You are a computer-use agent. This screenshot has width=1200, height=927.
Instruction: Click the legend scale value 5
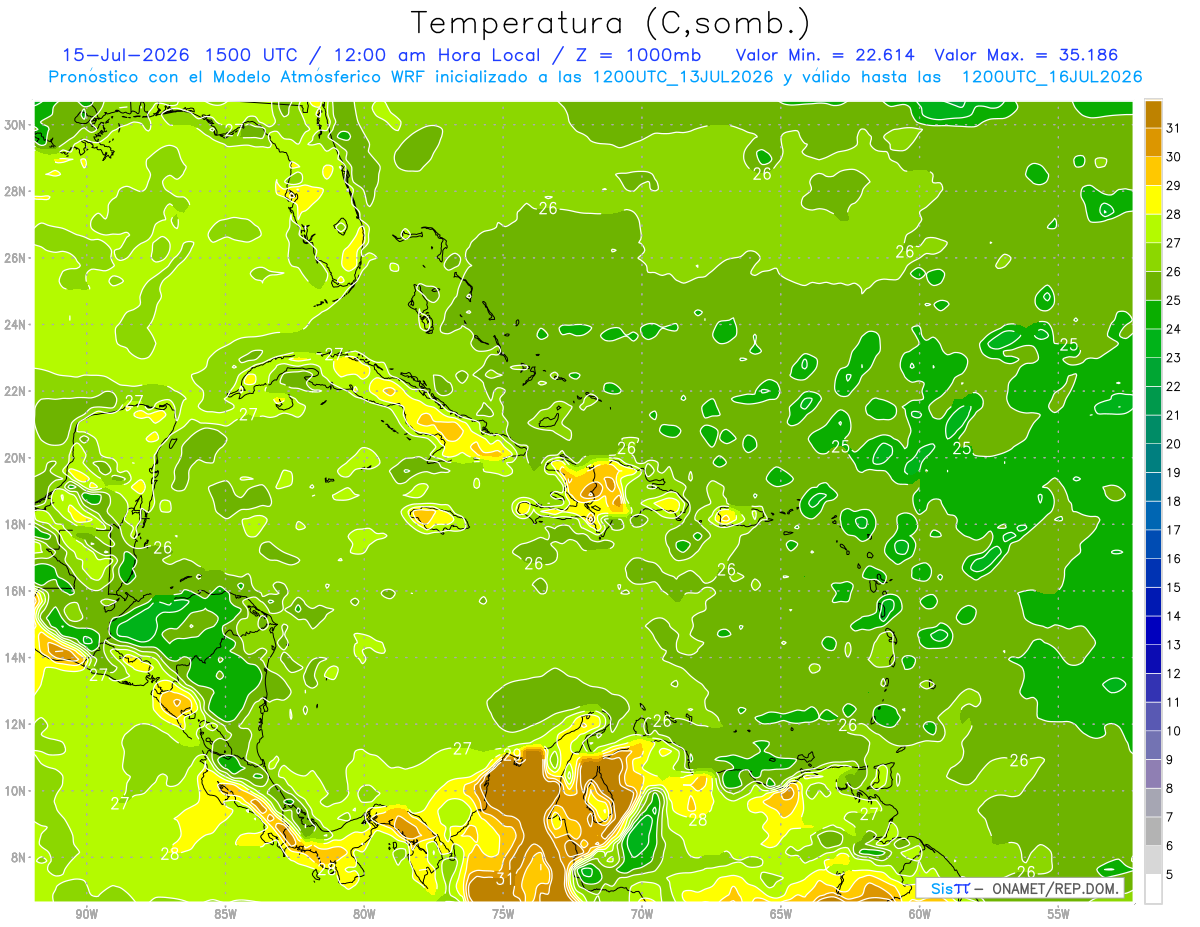pos(1171,875)
